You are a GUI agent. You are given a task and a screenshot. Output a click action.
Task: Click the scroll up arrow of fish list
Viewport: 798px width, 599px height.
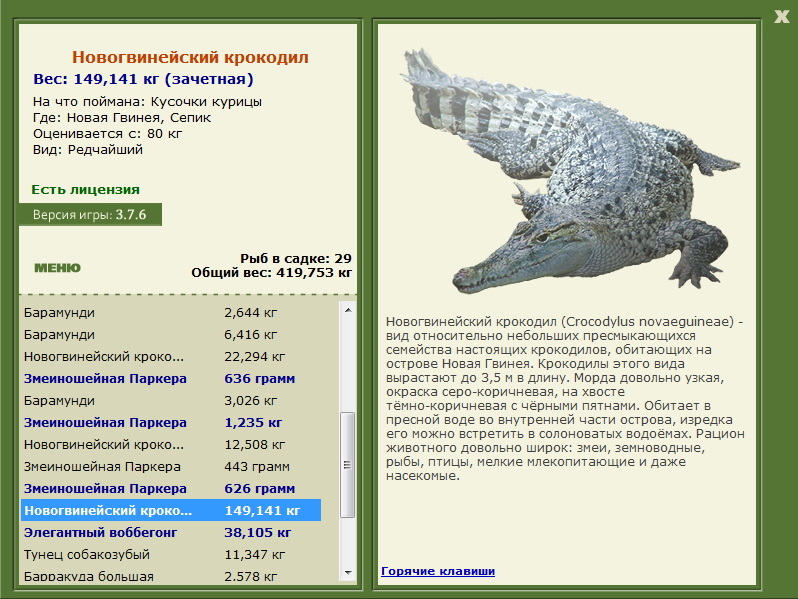pyautogui.click(x=348, y=310)
